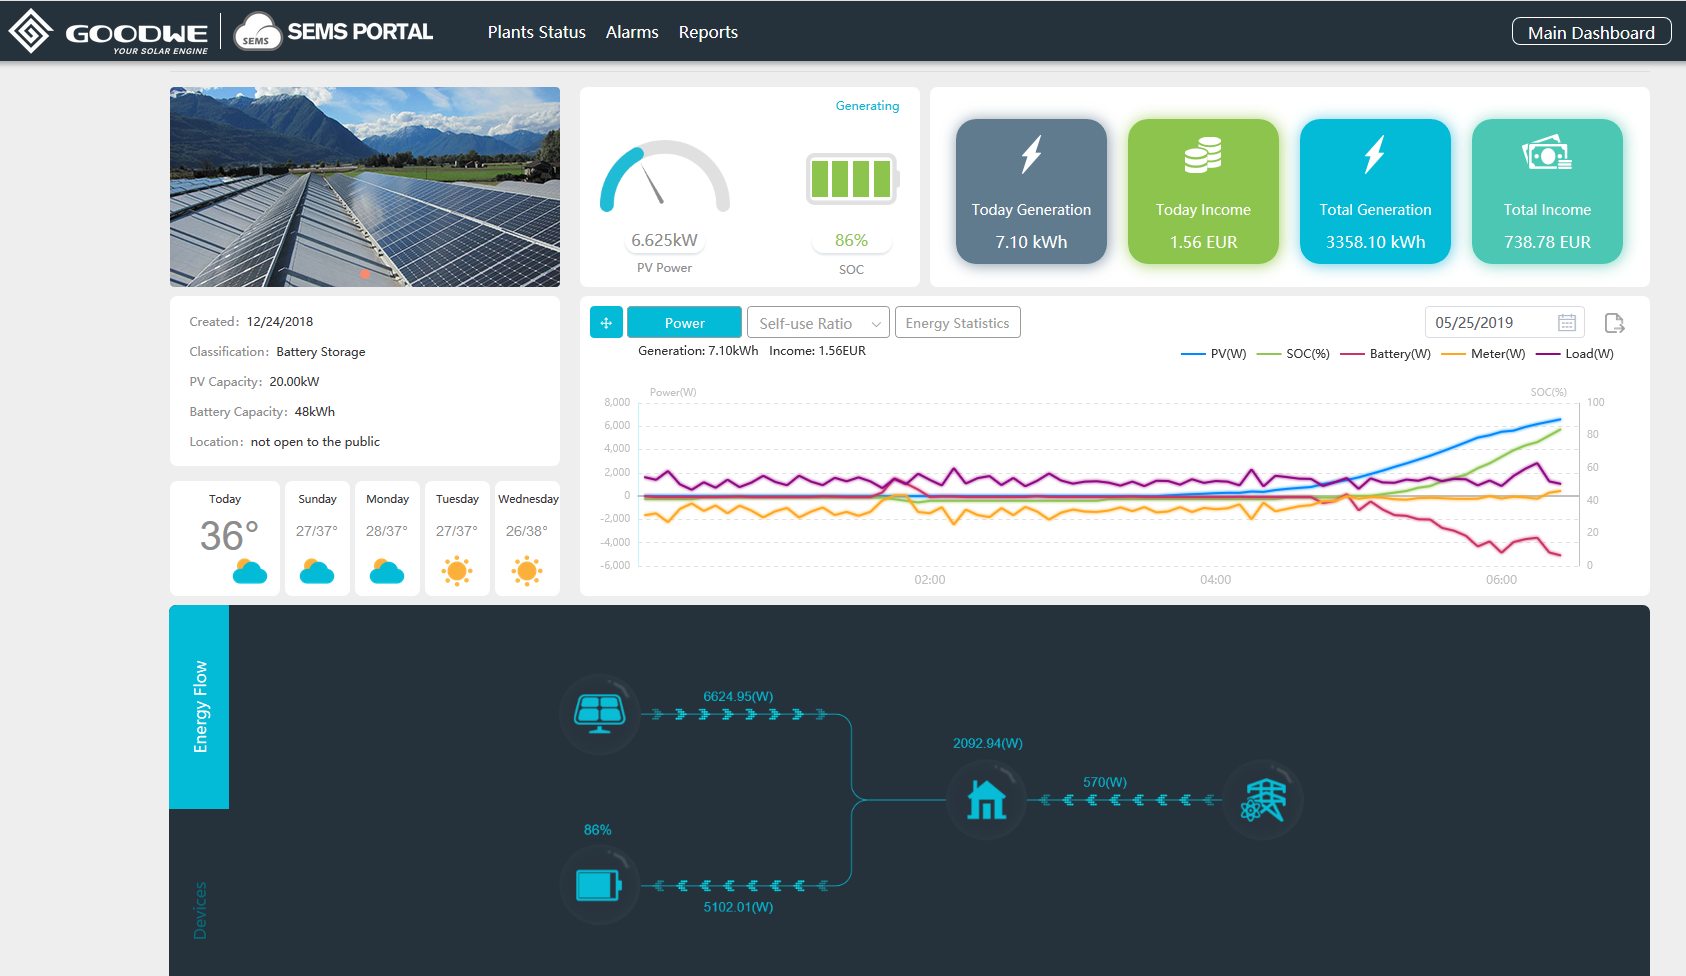This screenshot has height=976, width=1686.
Task: Click the chart export icon
Action: (1614, 323)
